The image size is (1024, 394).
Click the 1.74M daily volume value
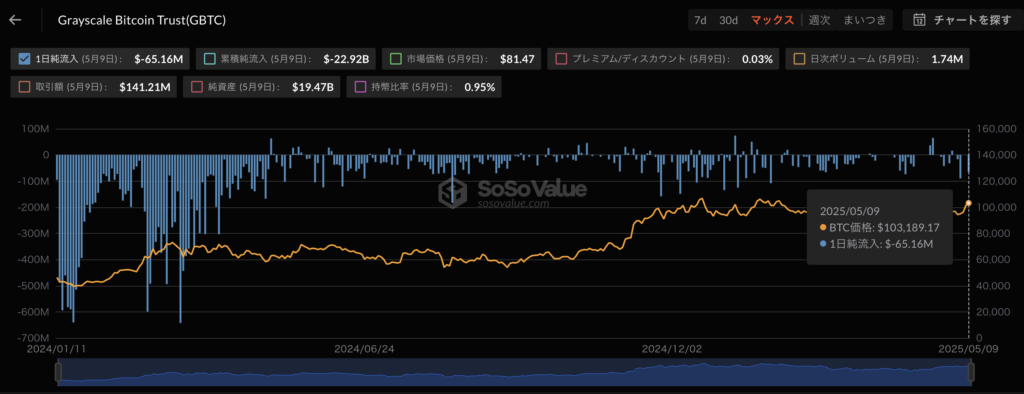(948, 59)
